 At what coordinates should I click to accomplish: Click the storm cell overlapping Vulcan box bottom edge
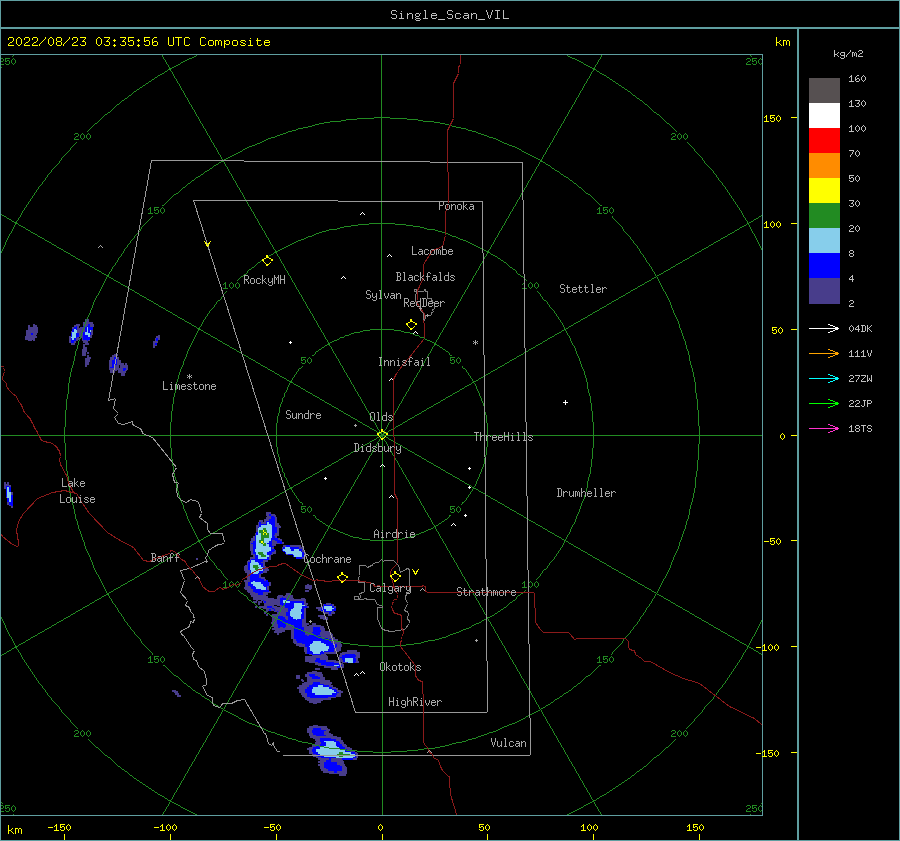(332, 750)
